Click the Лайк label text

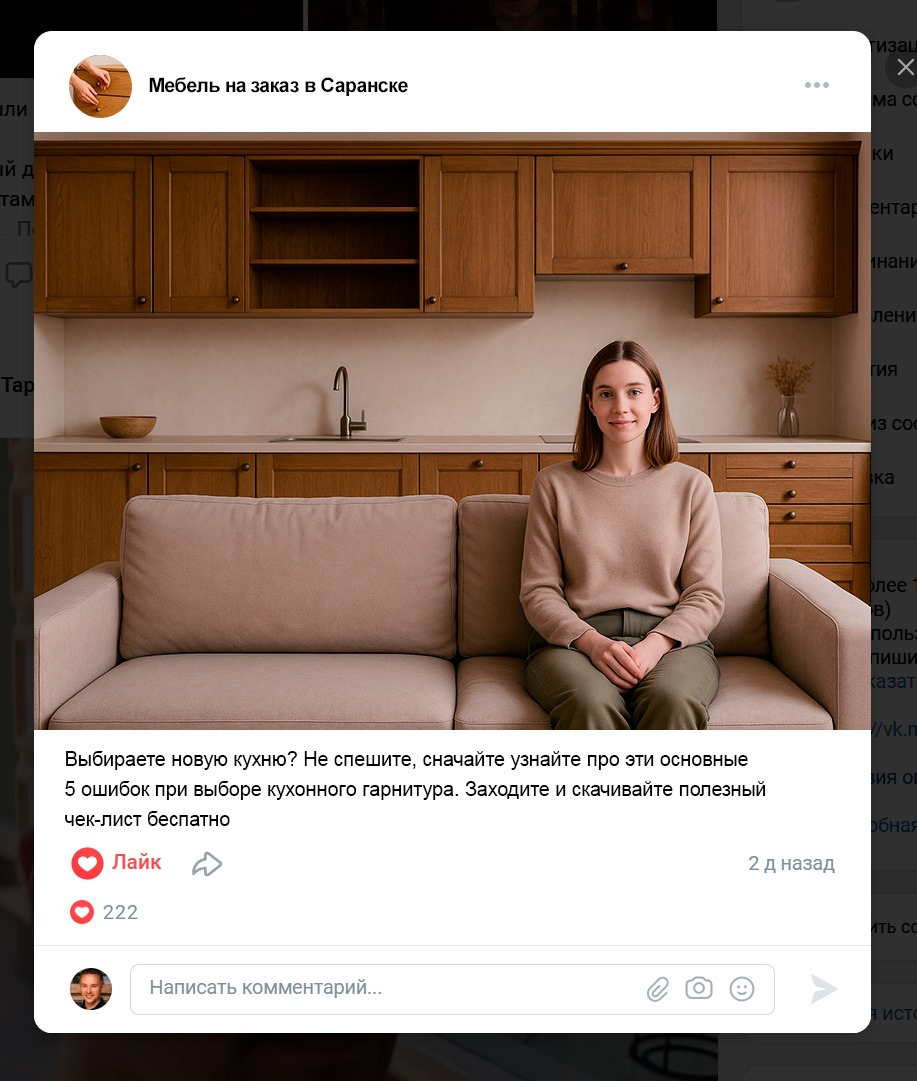pos(137,862)
